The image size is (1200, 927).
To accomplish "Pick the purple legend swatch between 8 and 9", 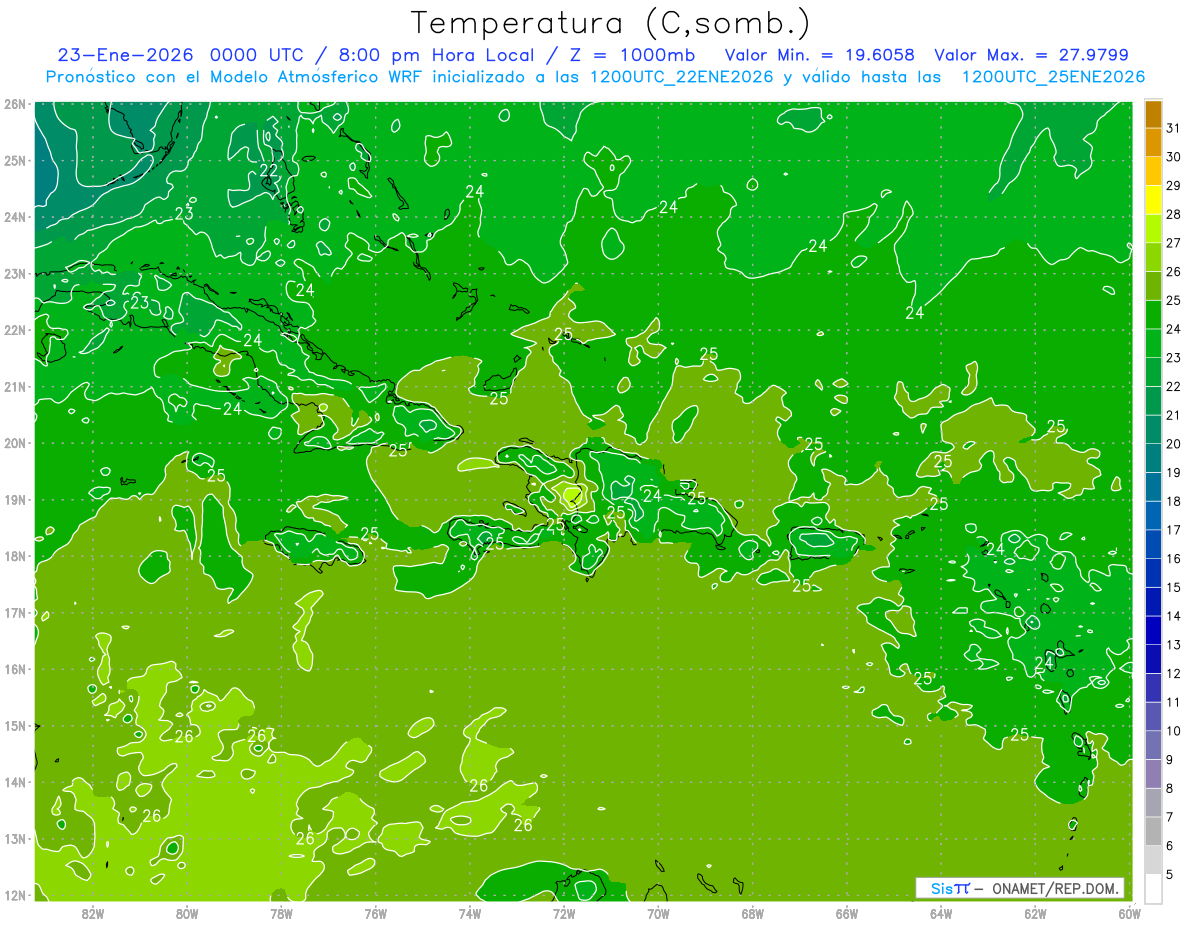I will tap(1153, 774).
